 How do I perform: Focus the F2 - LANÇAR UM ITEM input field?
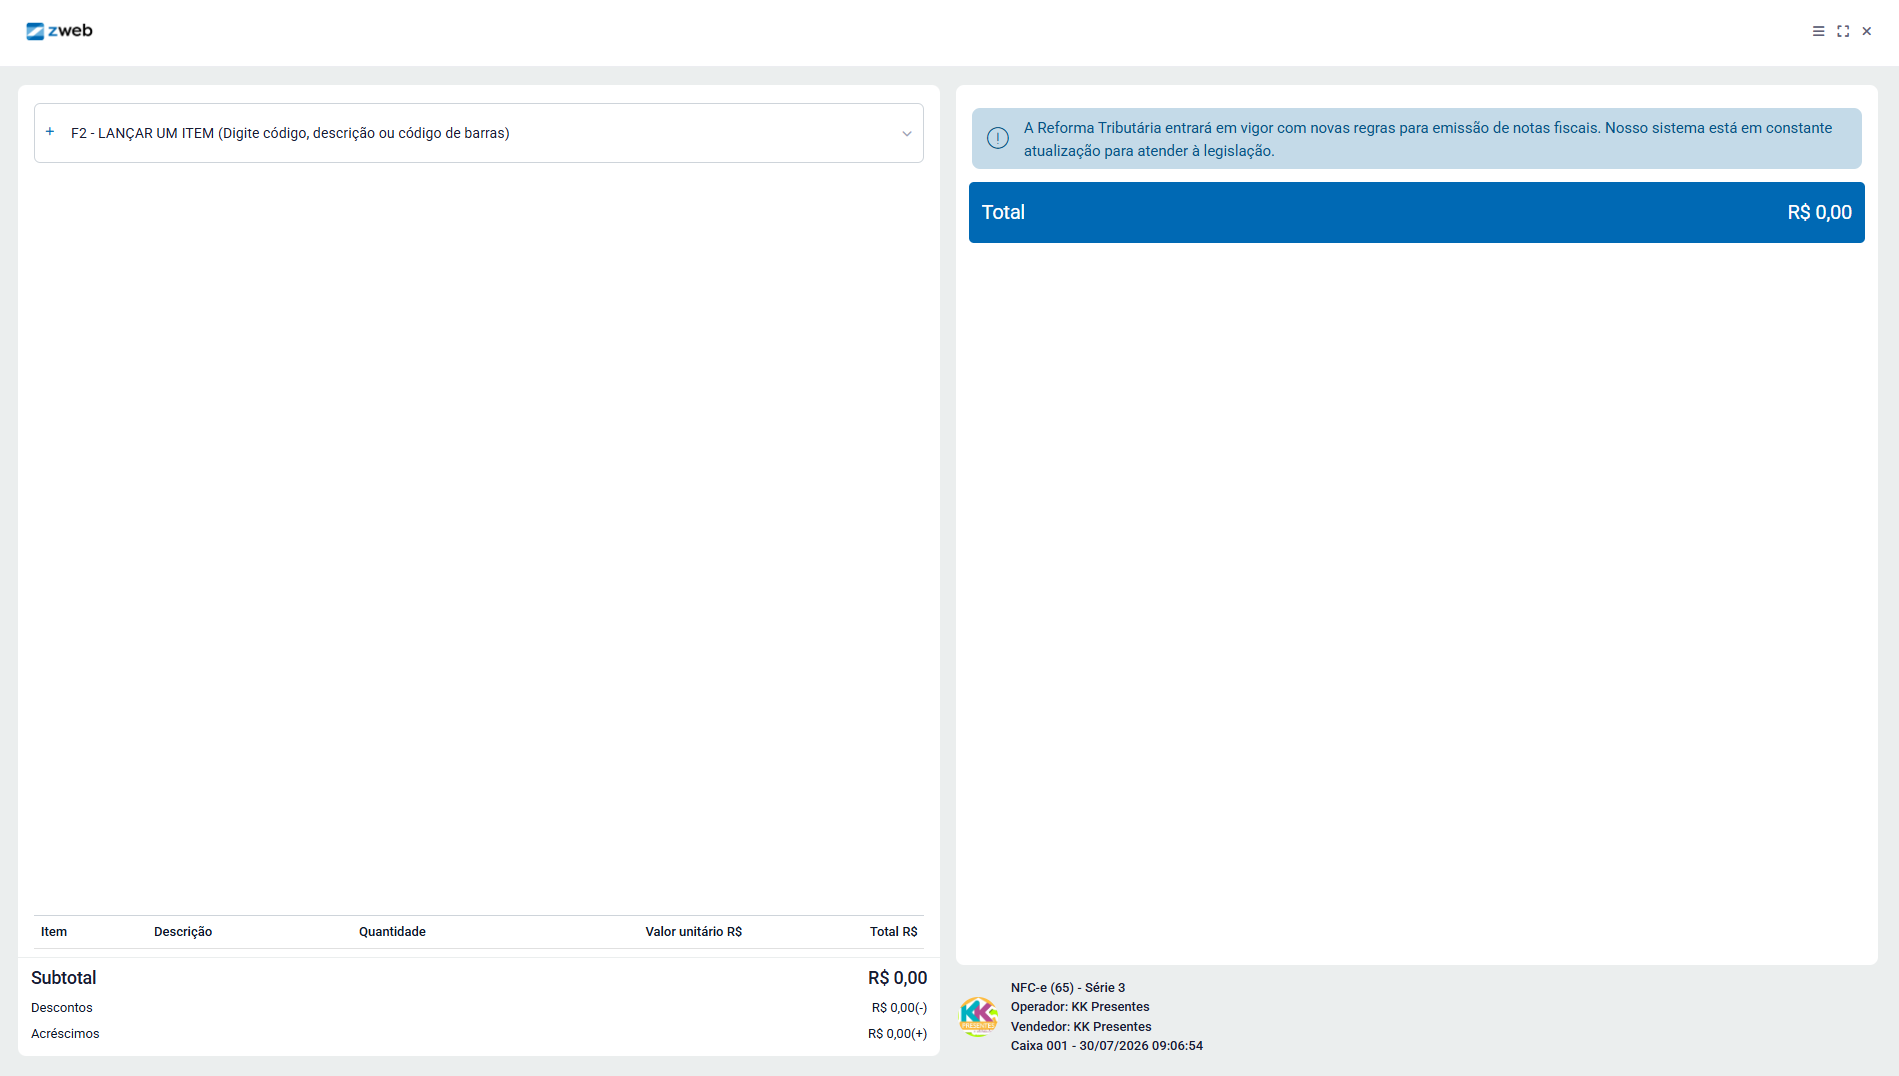point(479,133)
